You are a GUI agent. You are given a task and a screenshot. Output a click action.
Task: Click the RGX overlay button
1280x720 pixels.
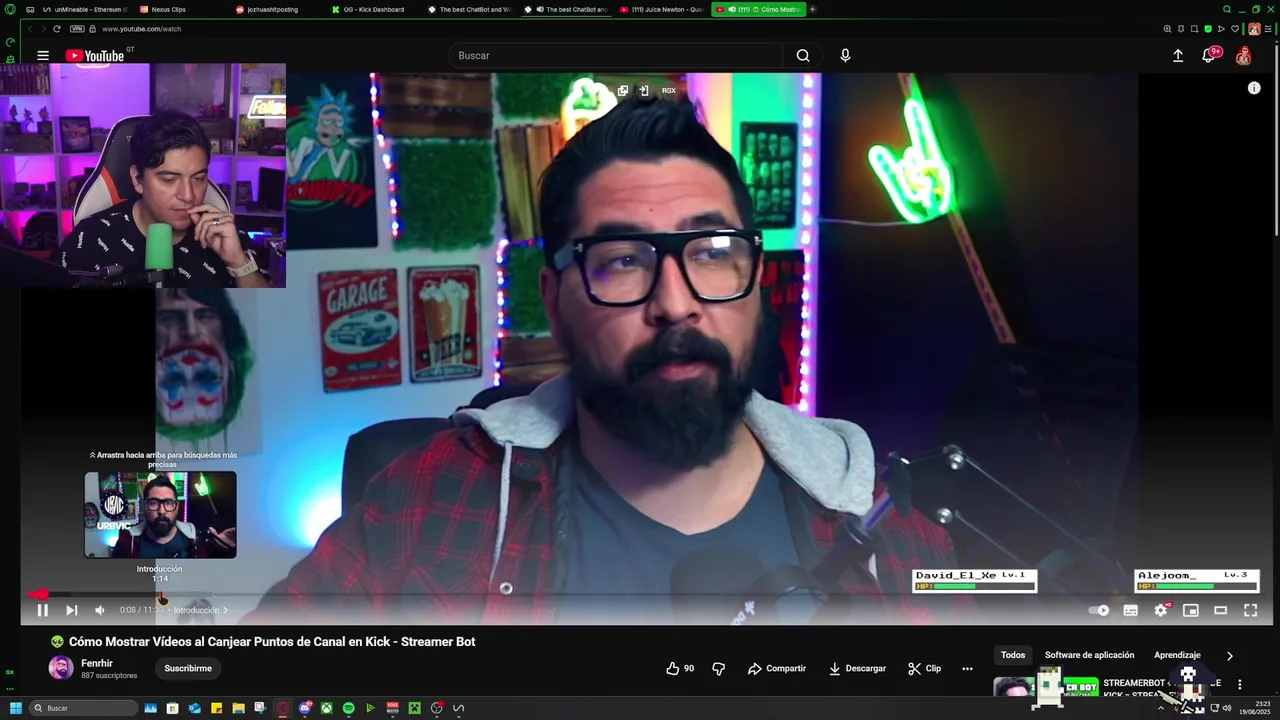point(669,90)
